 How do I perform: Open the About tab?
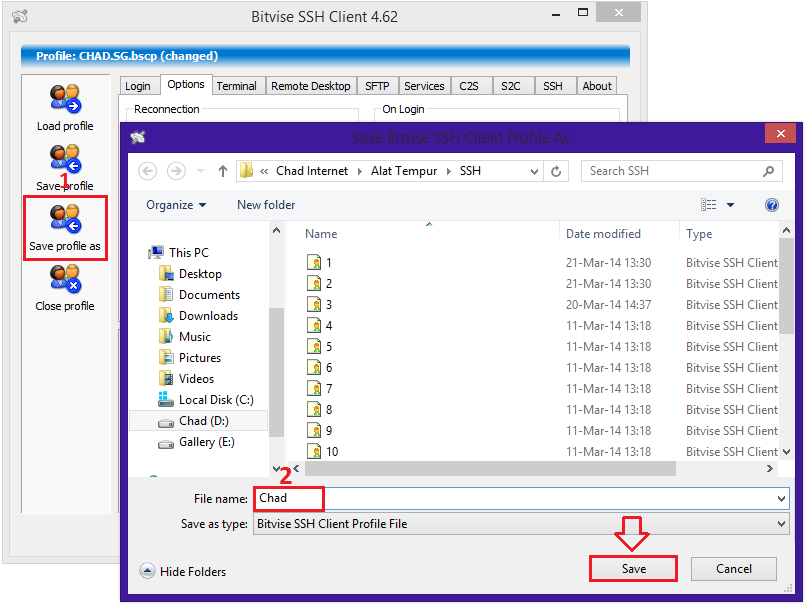pos(597,86)
